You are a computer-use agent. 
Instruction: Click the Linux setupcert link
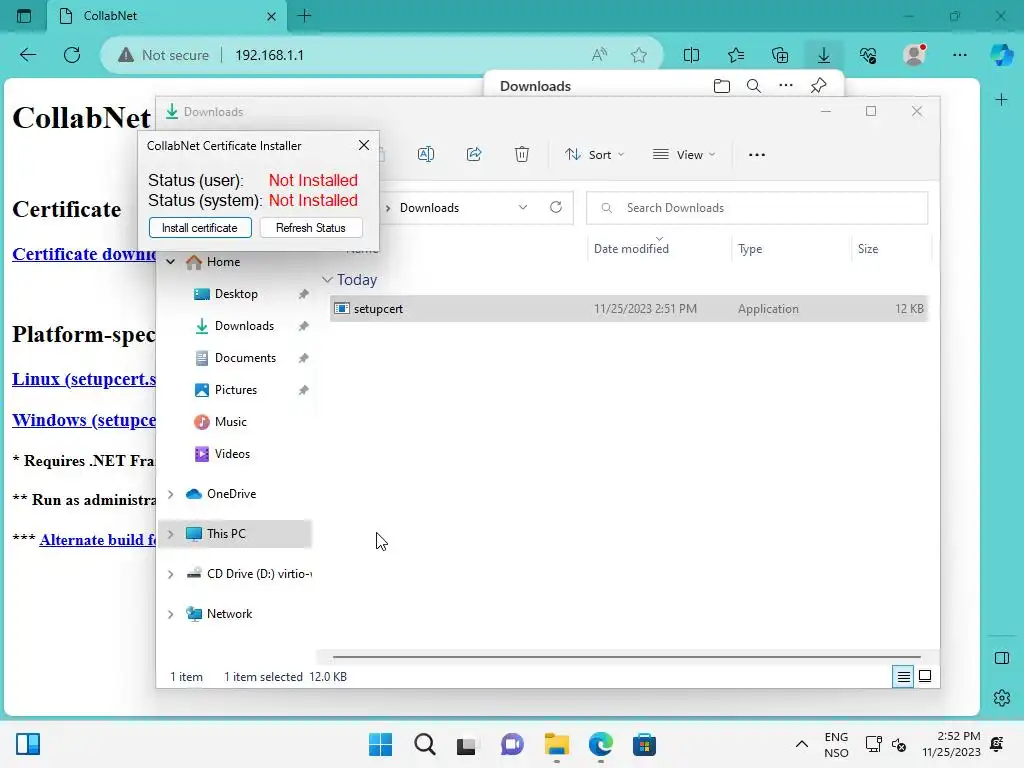[84, 379]
